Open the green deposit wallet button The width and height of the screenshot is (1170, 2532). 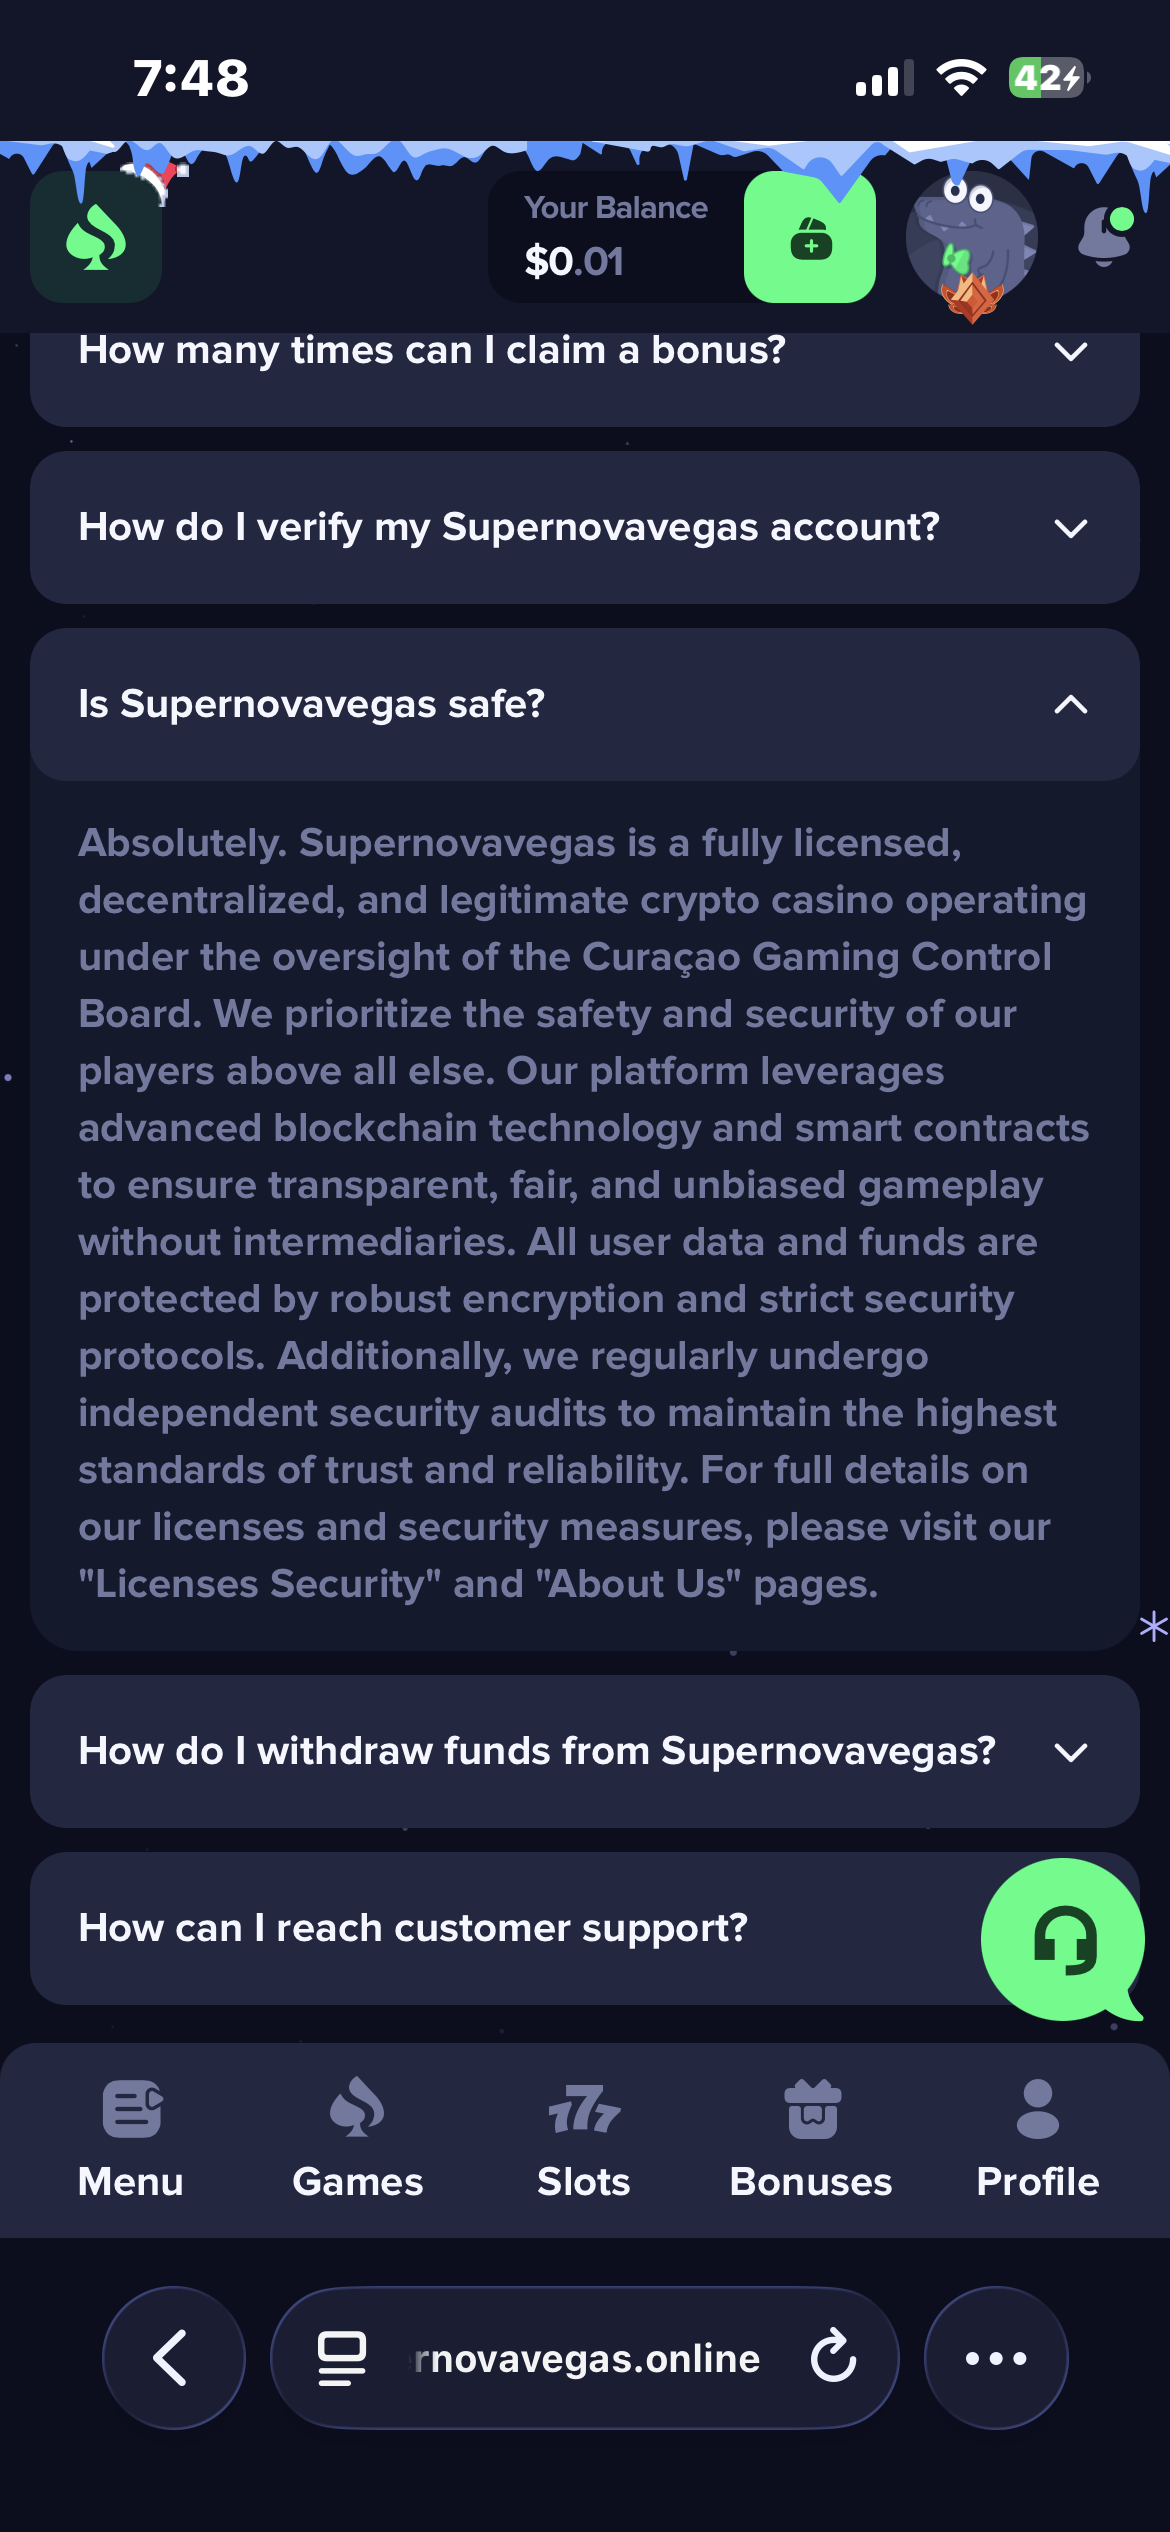tap(810, 238)
